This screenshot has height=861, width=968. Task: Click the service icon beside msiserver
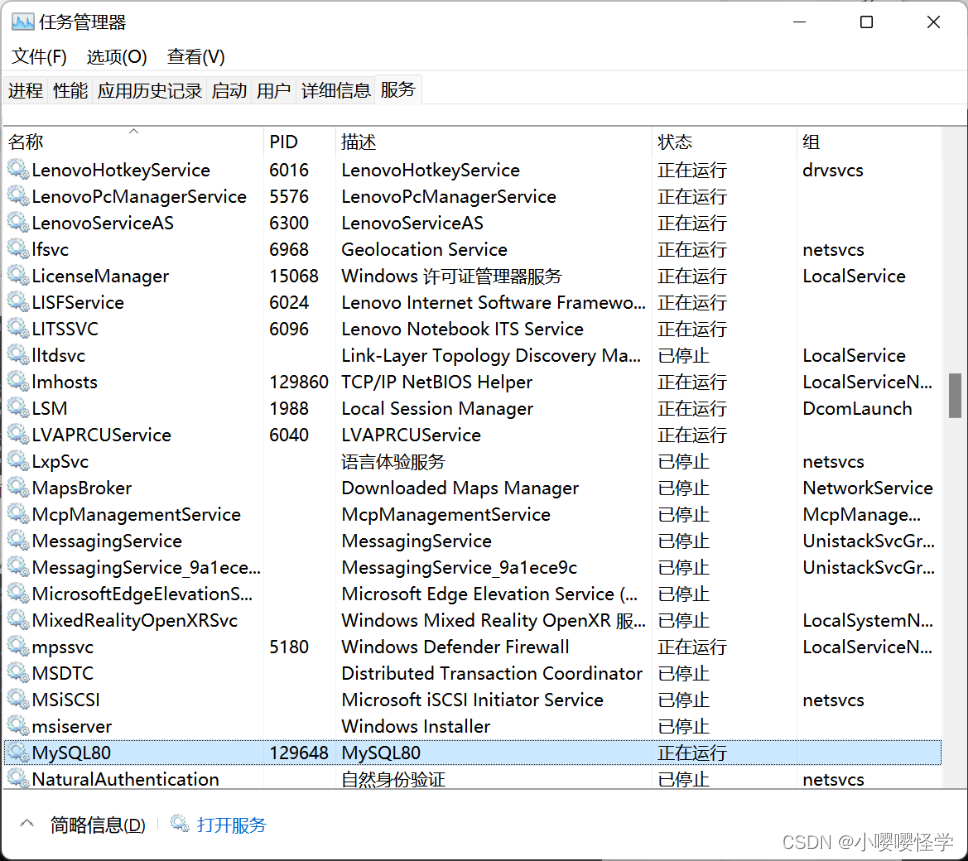[18, 726]
